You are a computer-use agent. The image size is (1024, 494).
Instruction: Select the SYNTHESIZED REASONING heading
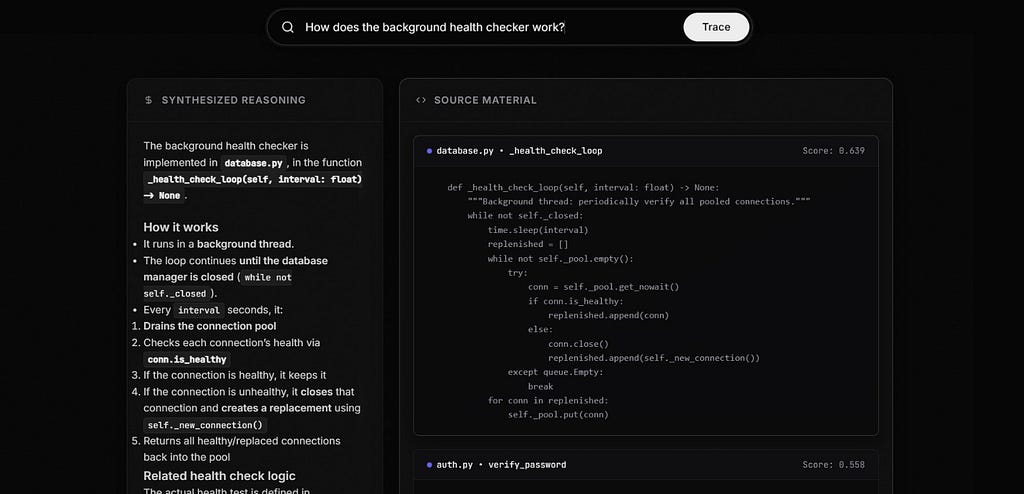point(233,100)
